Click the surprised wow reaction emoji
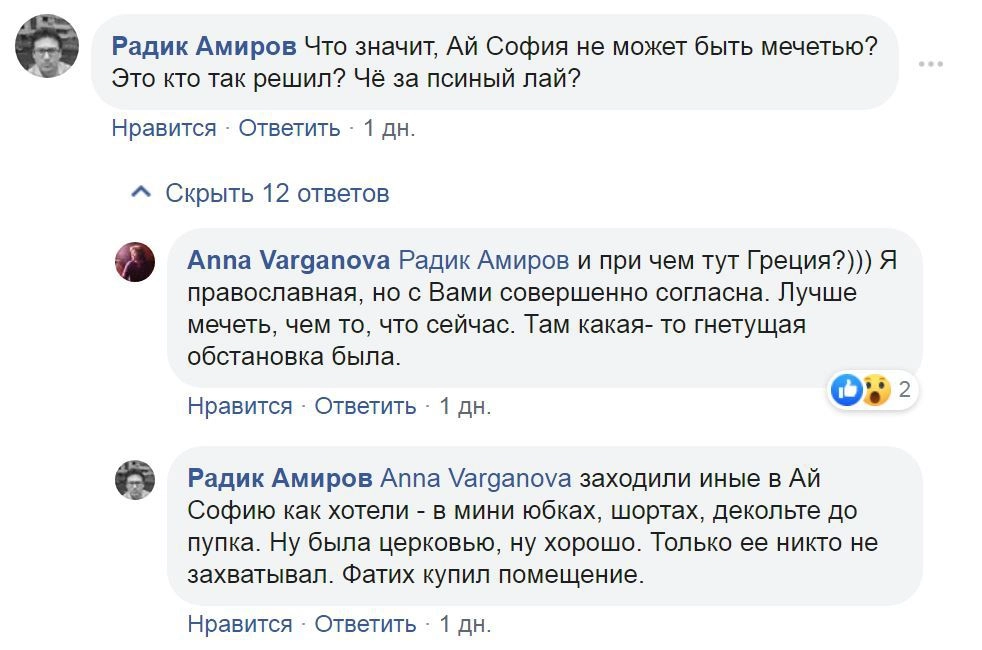 click(875, 390)
